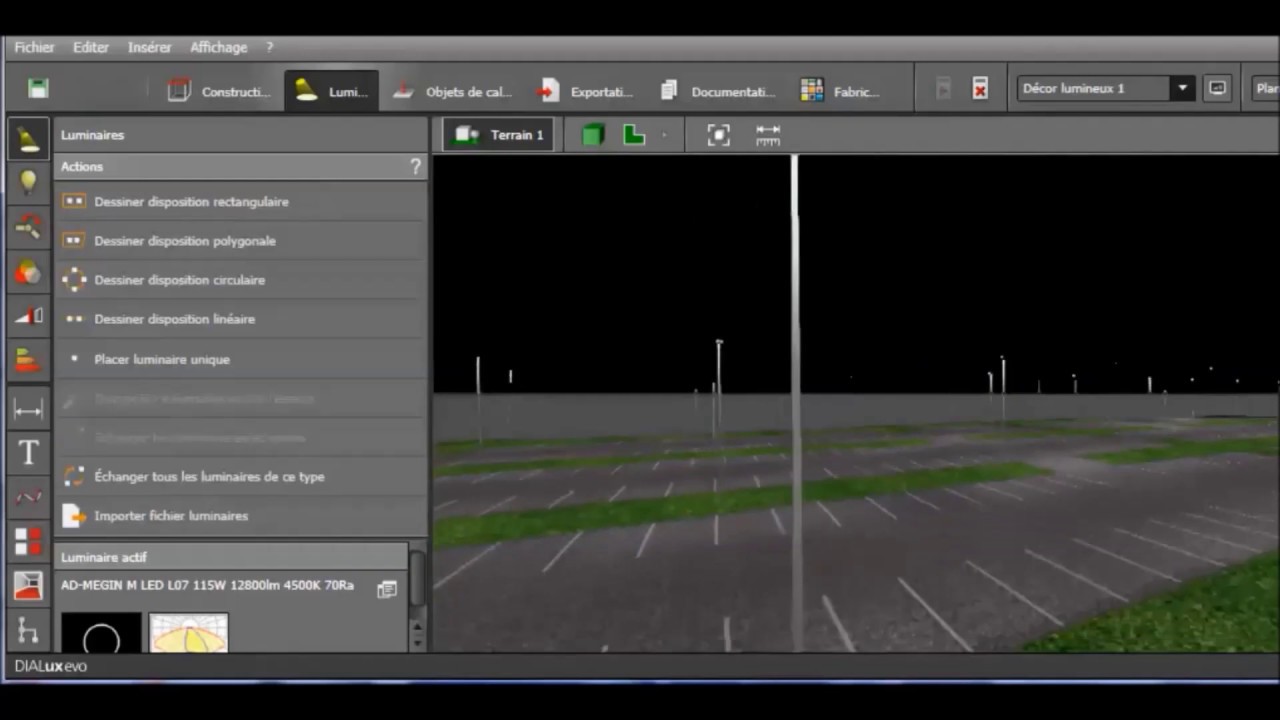The width and height of the screenshot is (1280, 720).
Task: Select the energy rating bars sidebar tool
Action: (28, 360)
